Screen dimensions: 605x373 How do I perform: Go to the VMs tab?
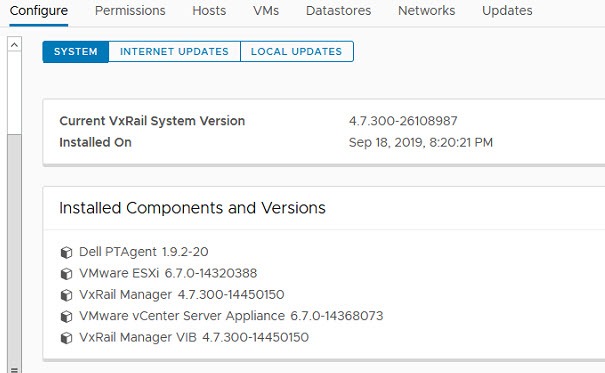click(x=266, y=11)
